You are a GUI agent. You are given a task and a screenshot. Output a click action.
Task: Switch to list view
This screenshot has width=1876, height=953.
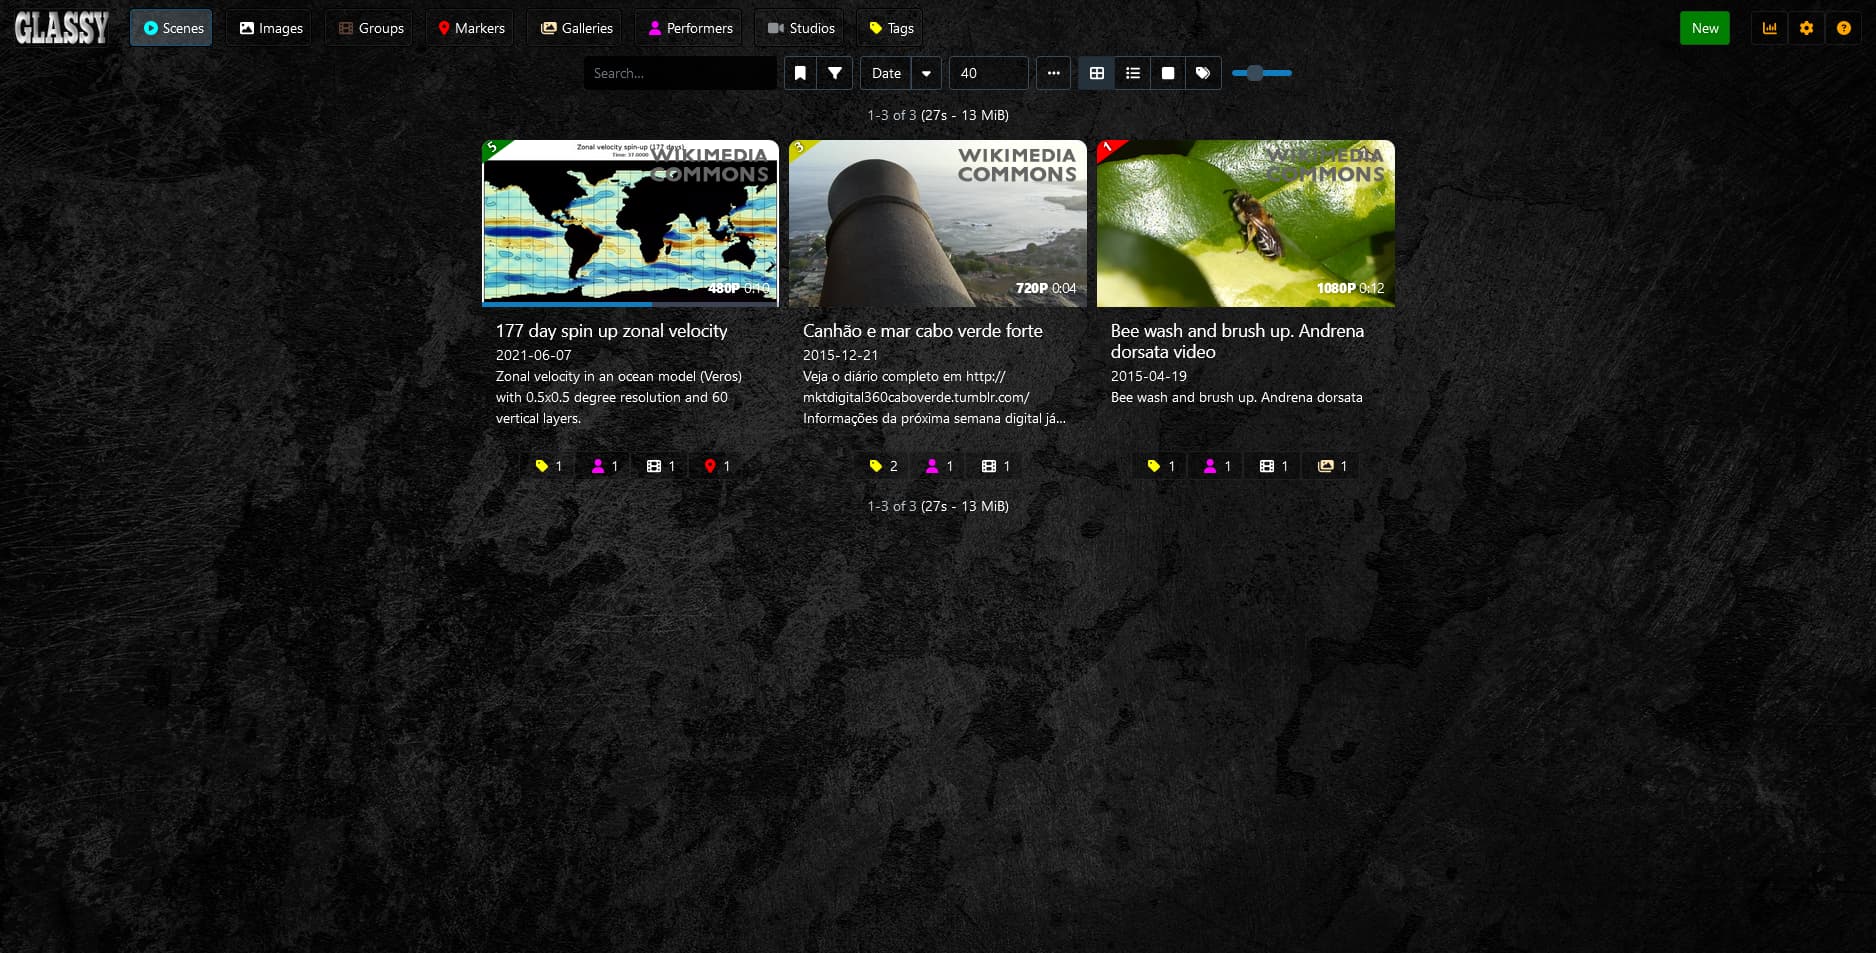click(x=1132, y=73)
